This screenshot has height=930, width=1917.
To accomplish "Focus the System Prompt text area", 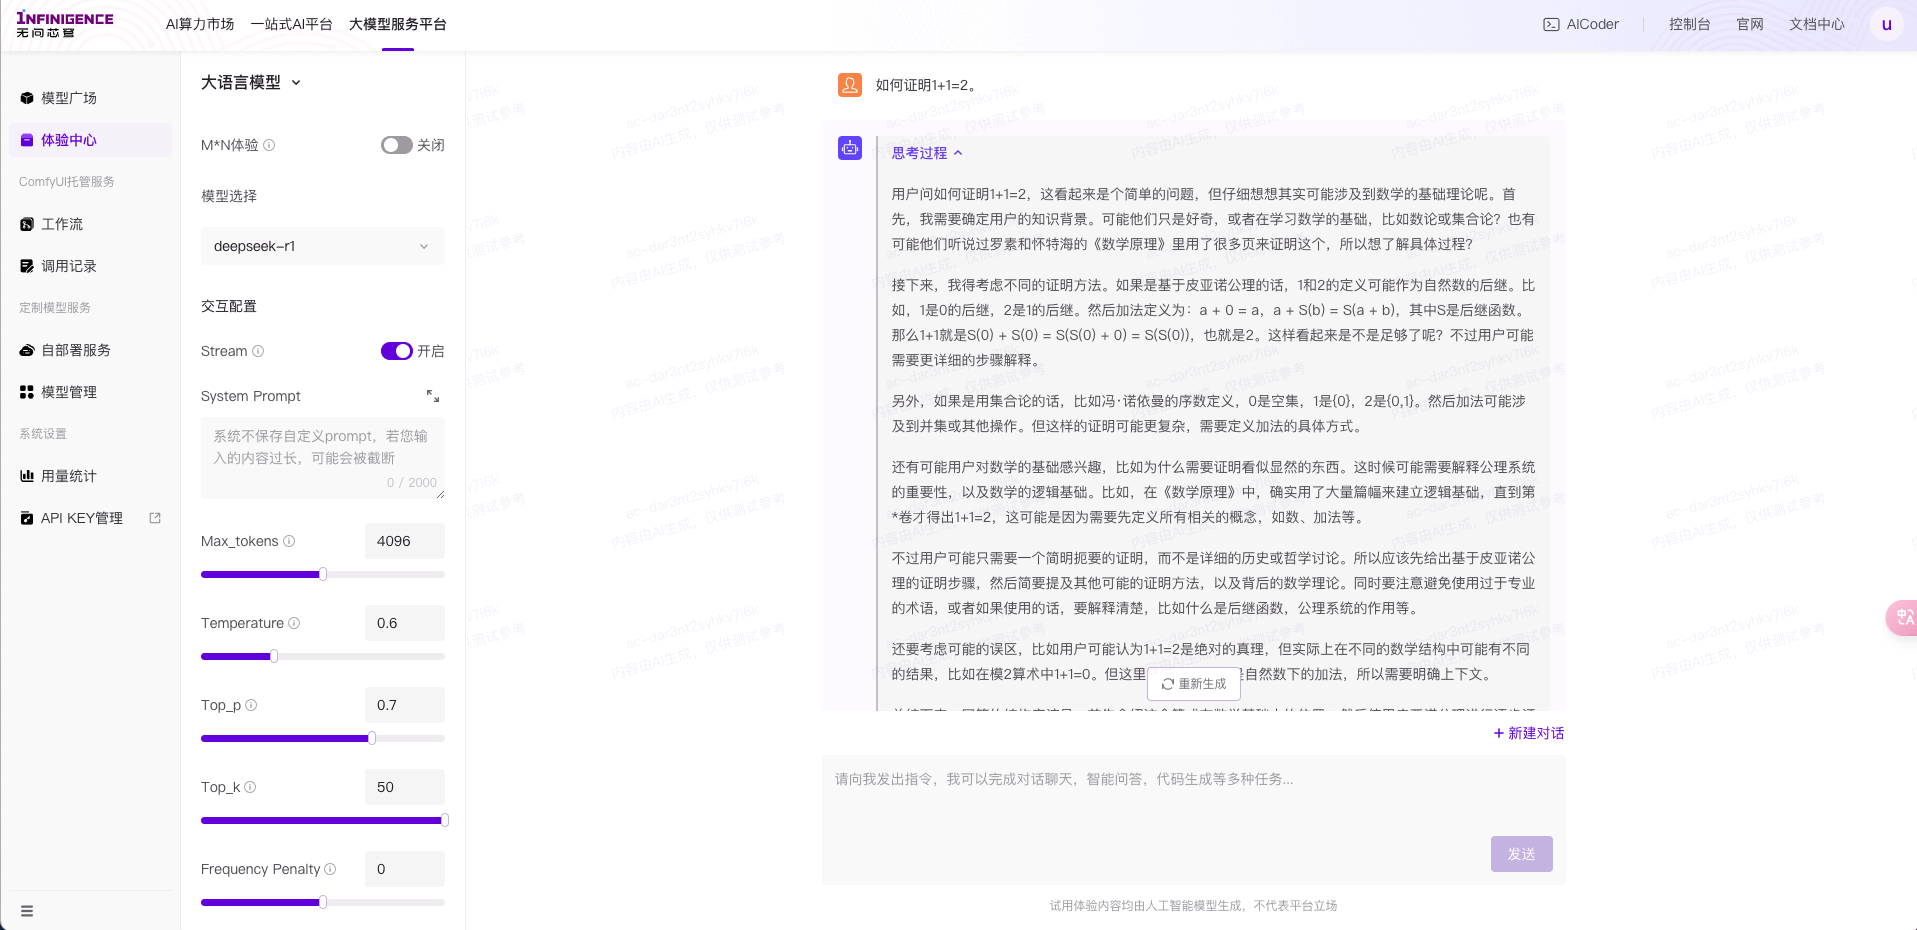I will tap(323, 458).
